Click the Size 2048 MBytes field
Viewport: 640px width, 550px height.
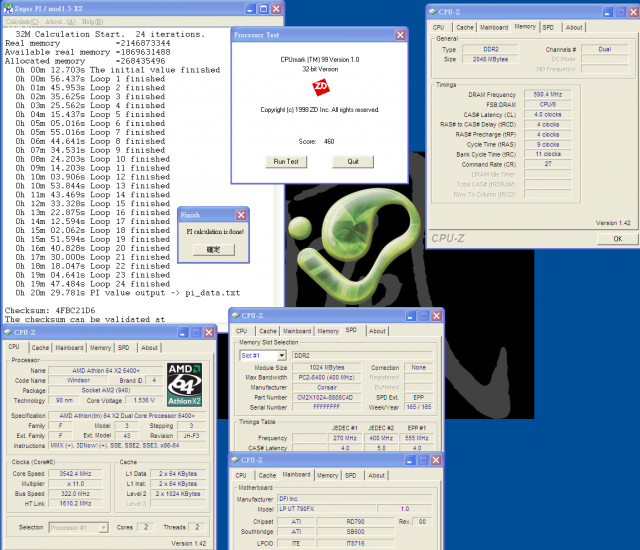point(490,59)
